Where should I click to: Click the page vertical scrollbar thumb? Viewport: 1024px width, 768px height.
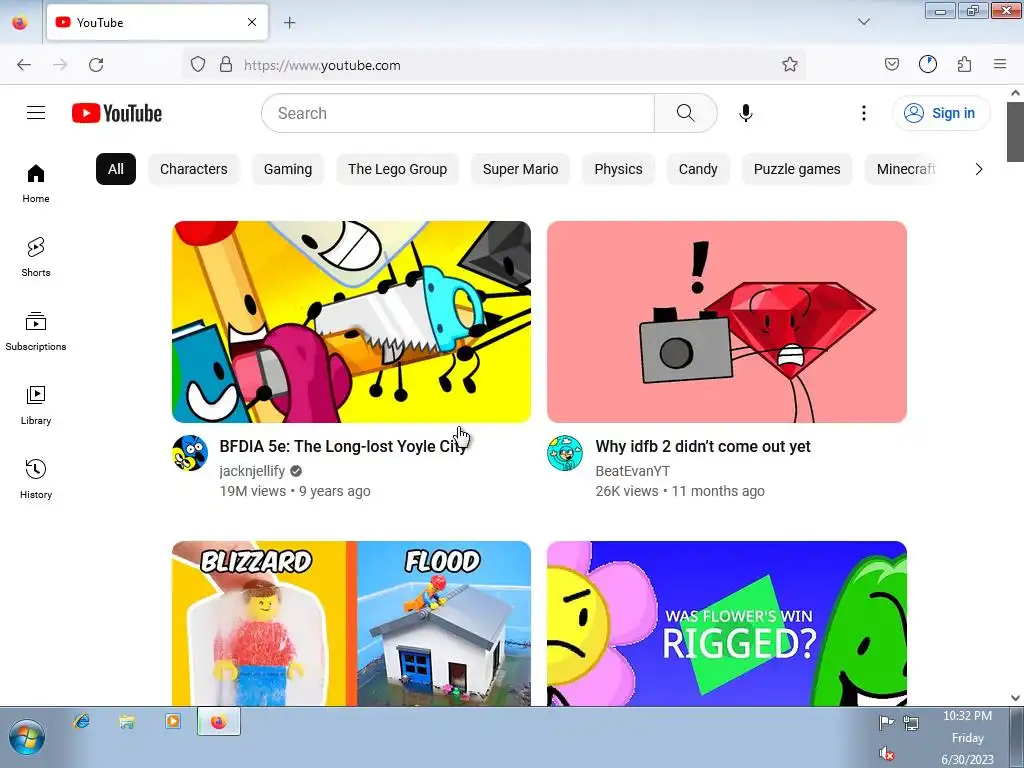click(1015, 131)
